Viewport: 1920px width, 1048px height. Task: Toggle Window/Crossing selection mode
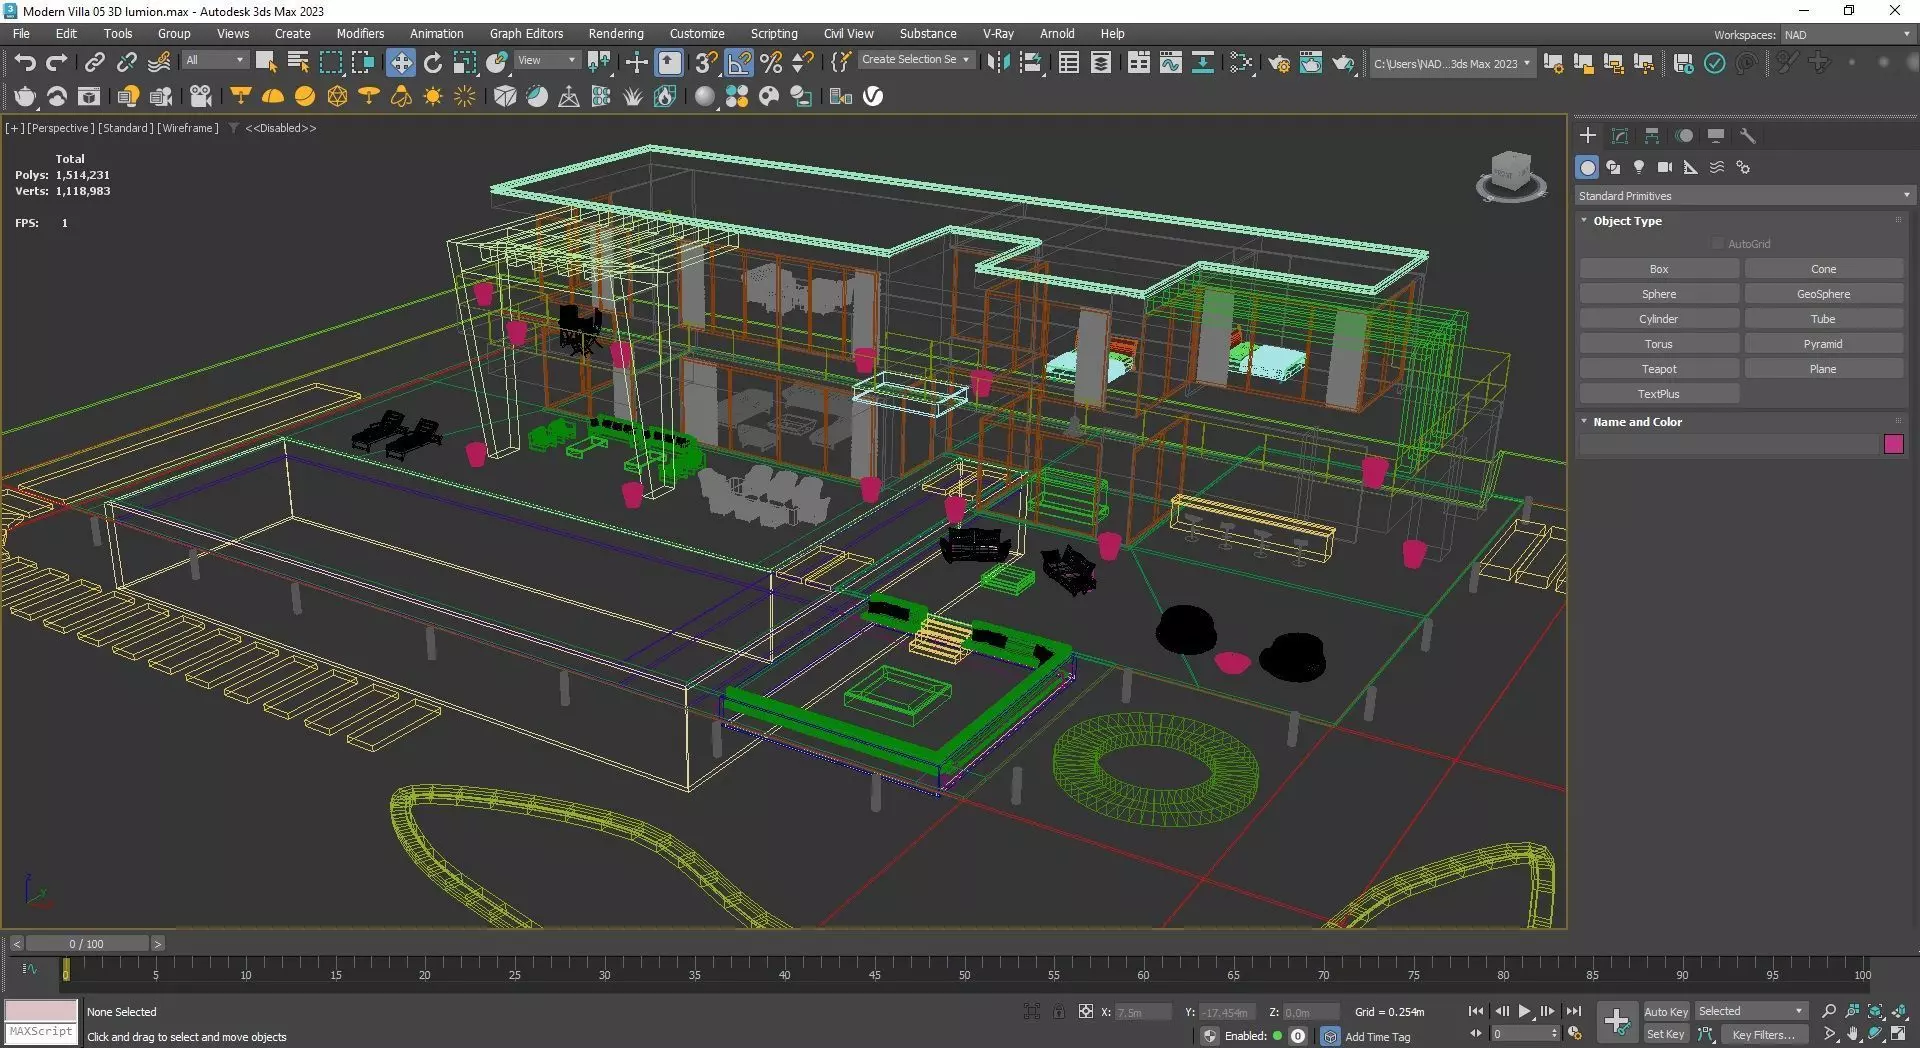[363, 63]
